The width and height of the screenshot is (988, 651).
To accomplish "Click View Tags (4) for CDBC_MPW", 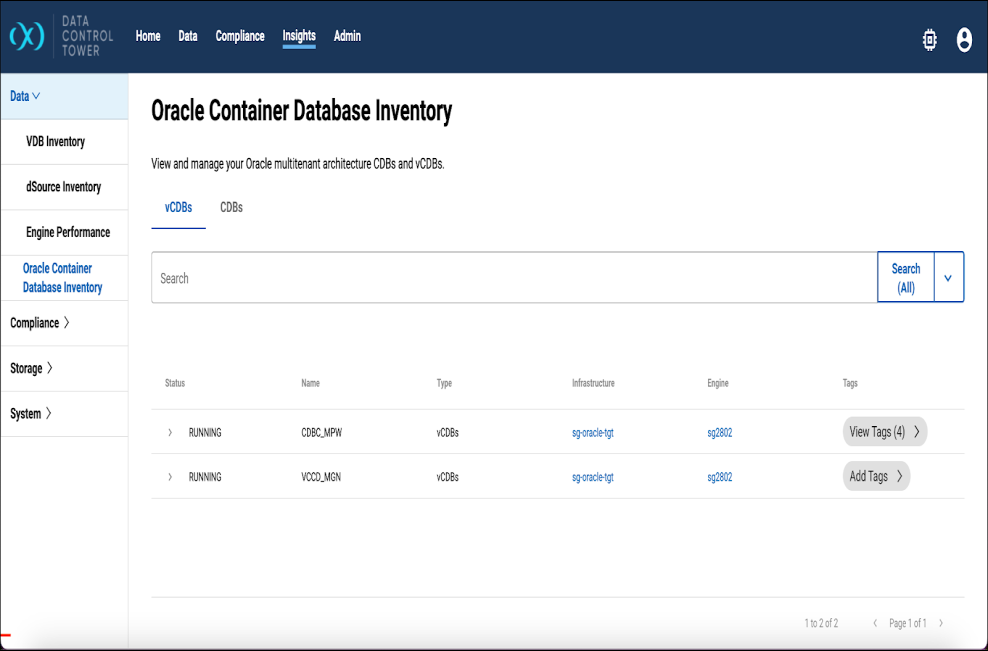I will coord(884,432).
